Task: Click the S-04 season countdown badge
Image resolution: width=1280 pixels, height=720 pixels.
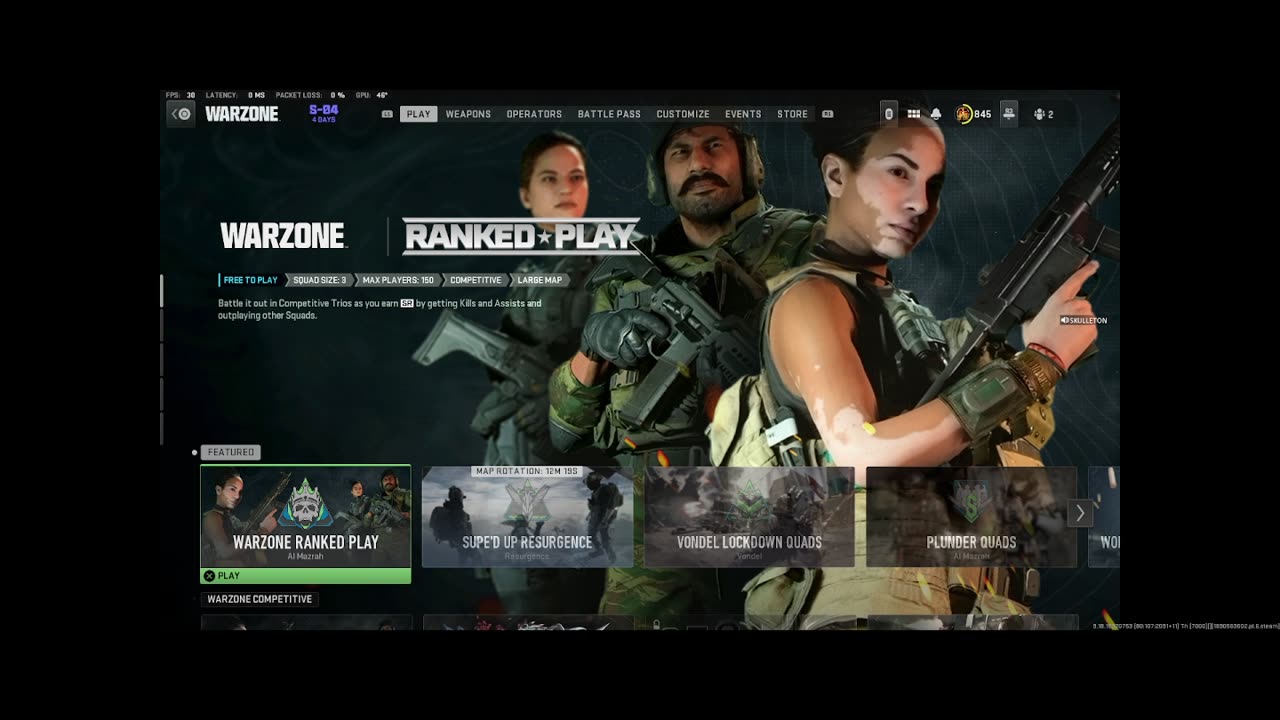Action: 324,113
